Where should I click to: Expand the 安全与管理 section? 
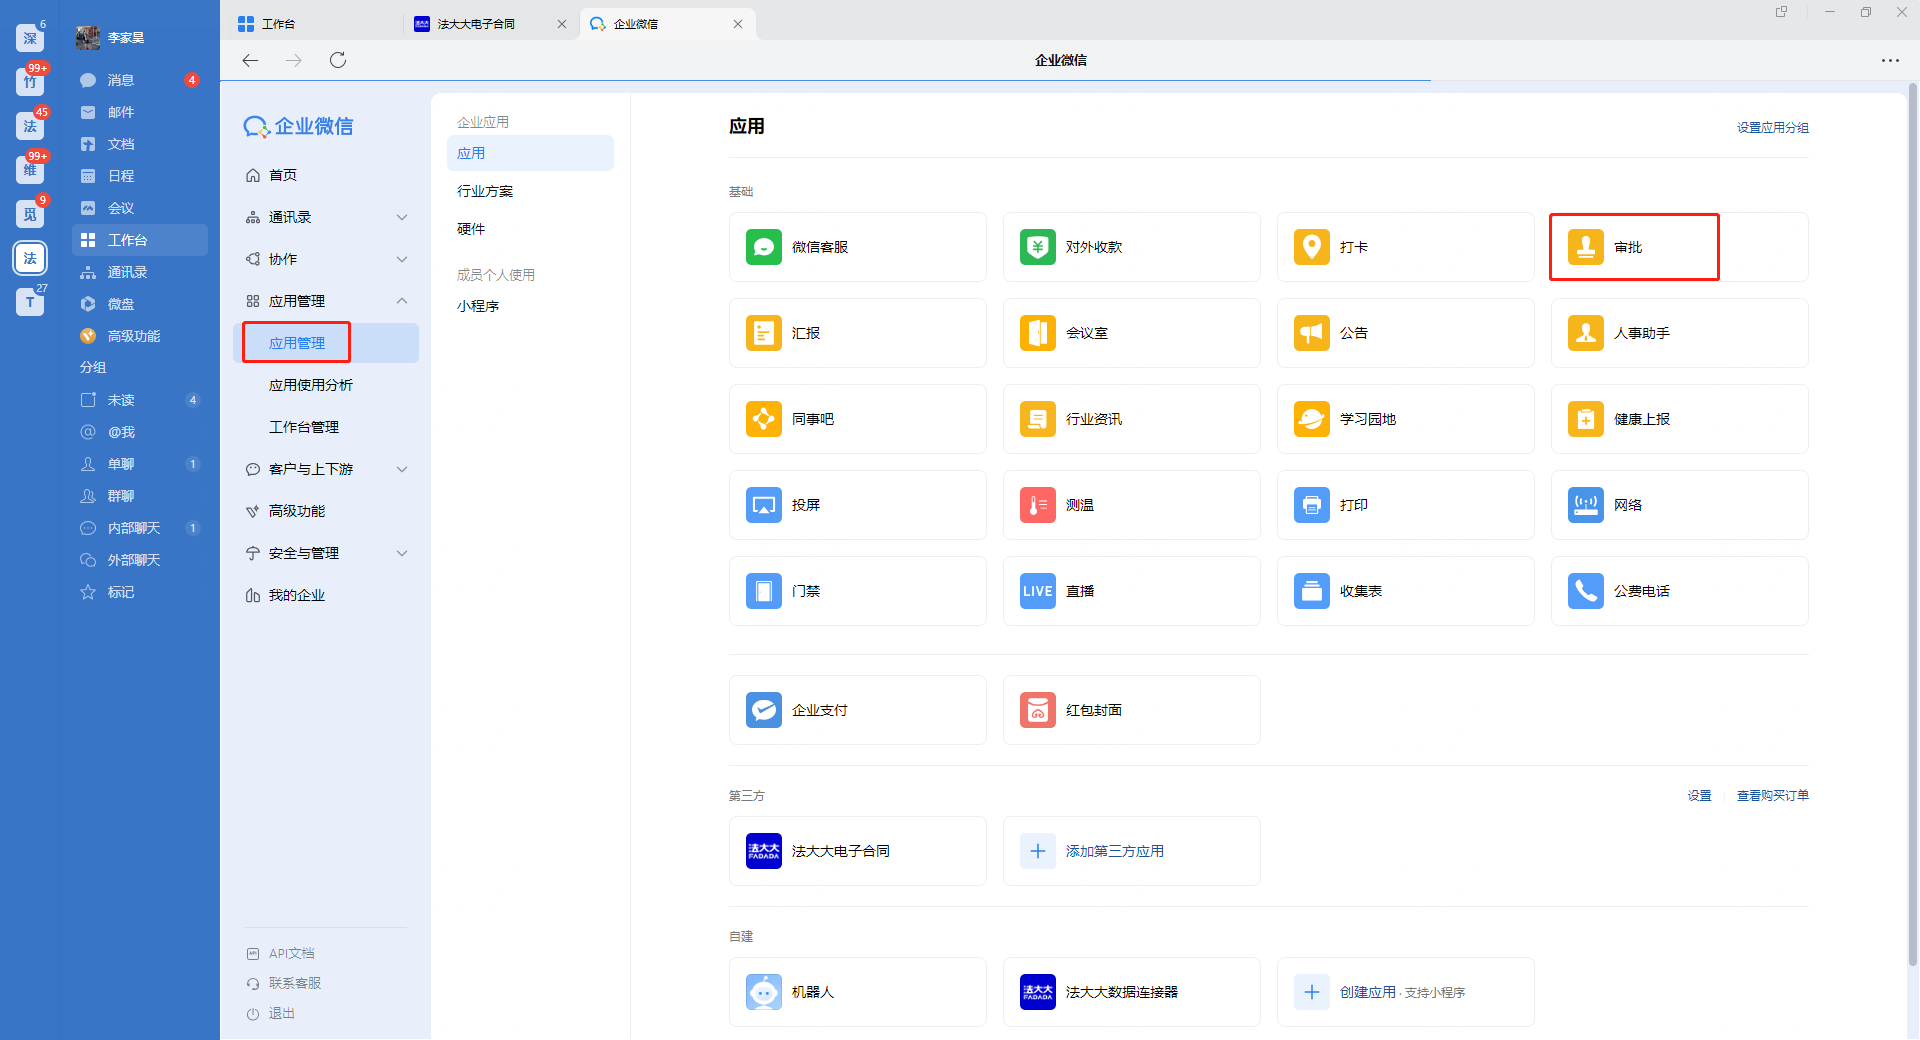tap(402, 553)
